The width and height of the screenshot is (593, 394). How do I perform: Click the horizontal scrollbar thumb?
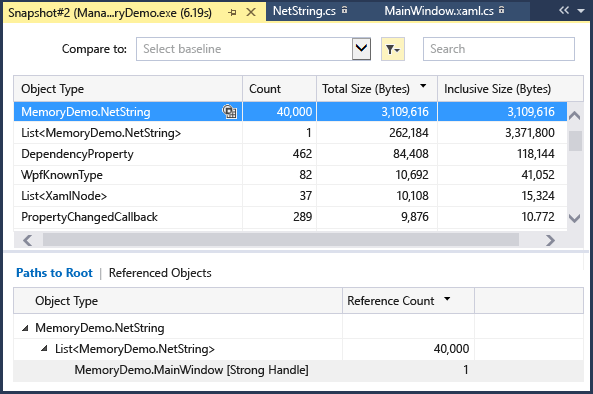281,240
